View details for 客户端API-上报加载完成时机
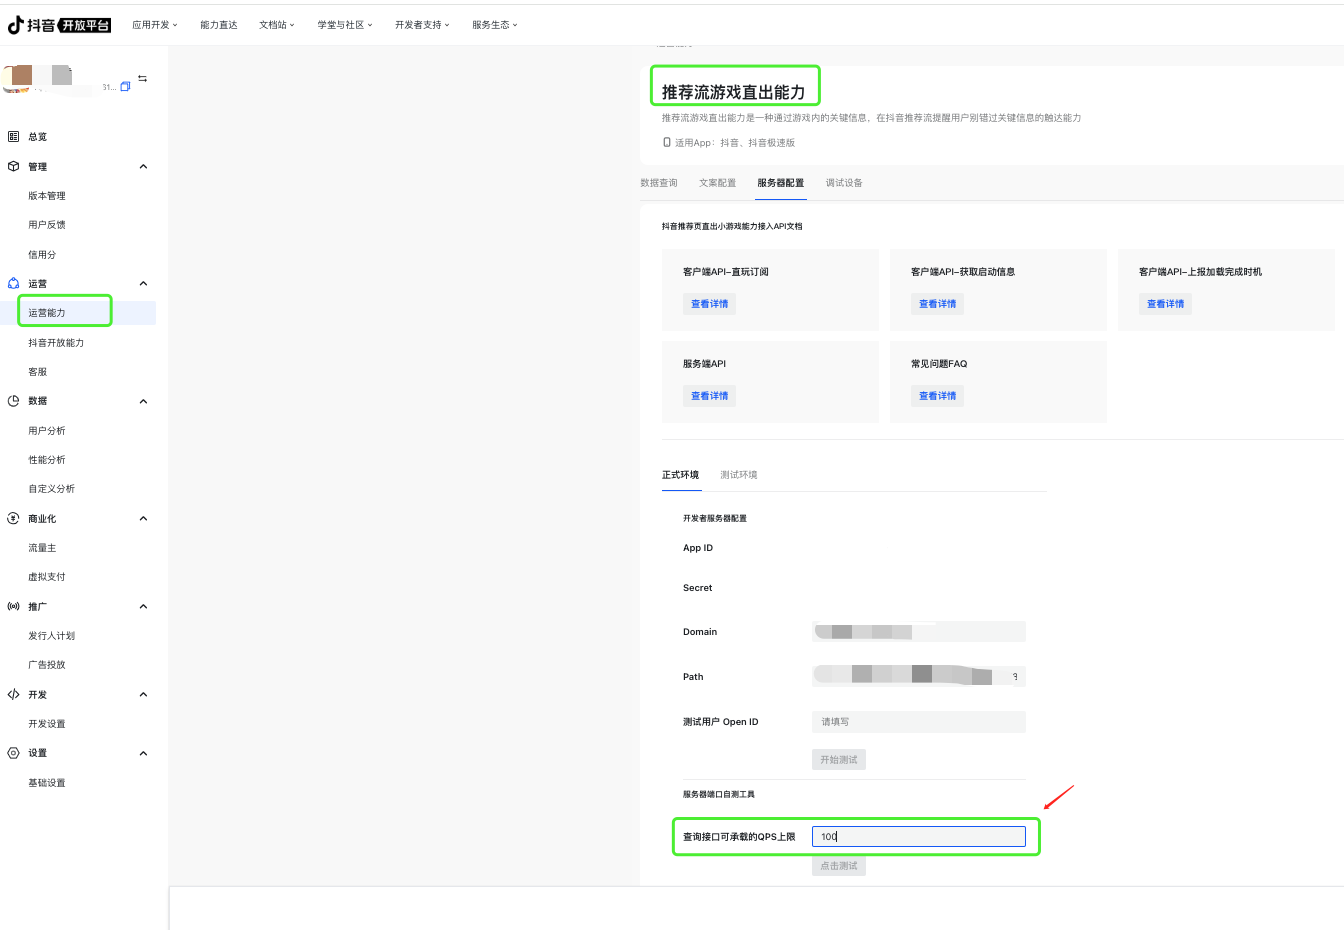Screen dimensions: 1344x930 coord(1165,304)
